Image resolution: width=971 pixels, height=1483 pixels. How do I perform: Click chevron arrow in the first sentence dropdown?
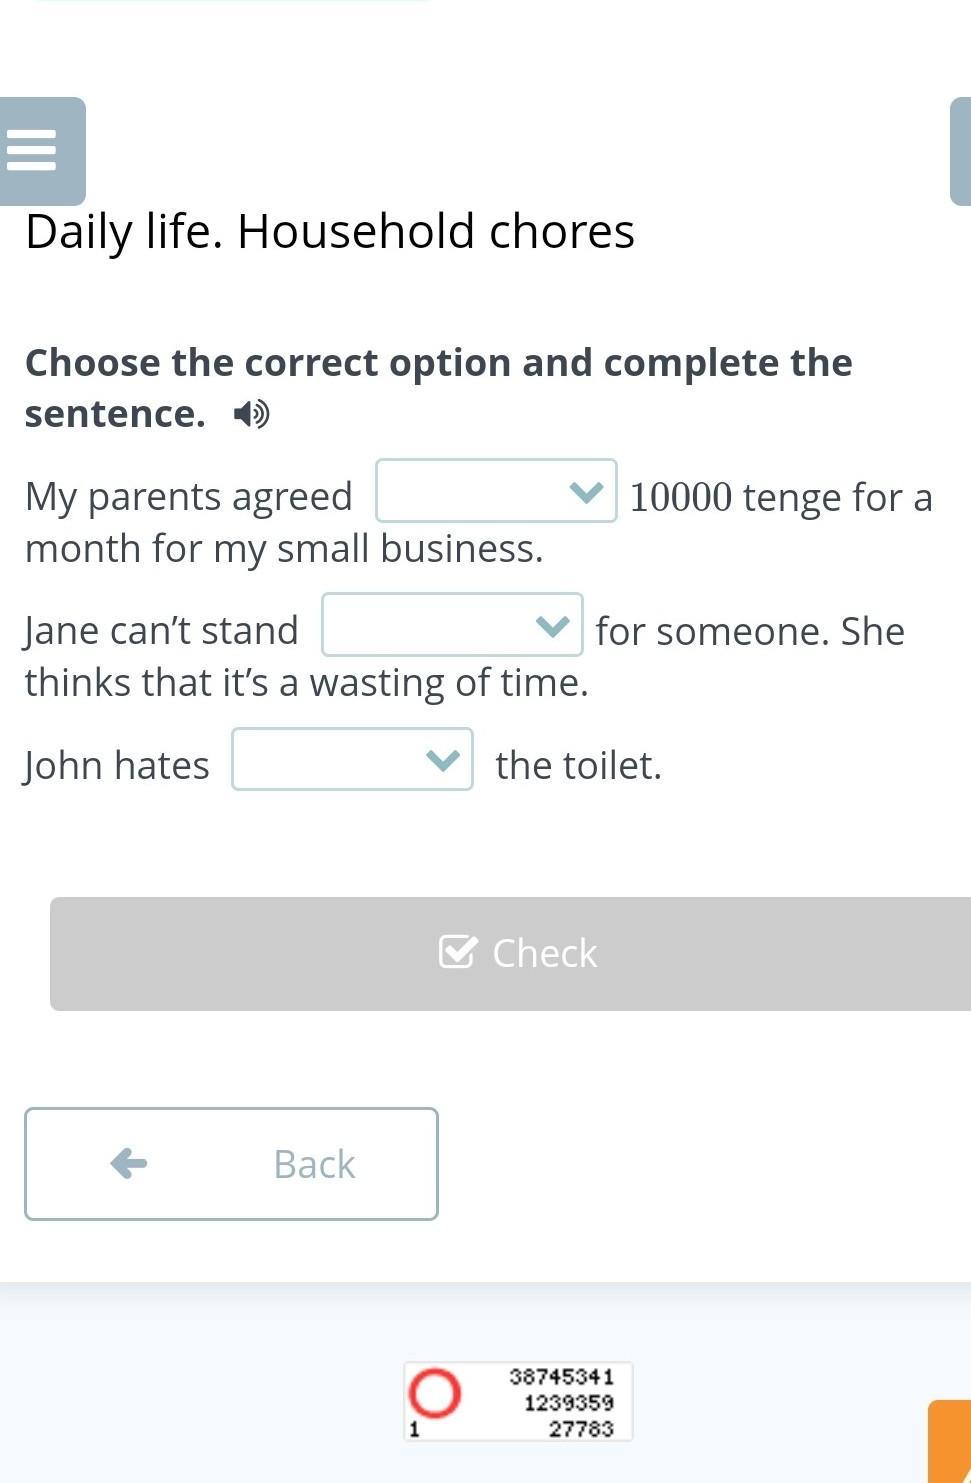586,491
